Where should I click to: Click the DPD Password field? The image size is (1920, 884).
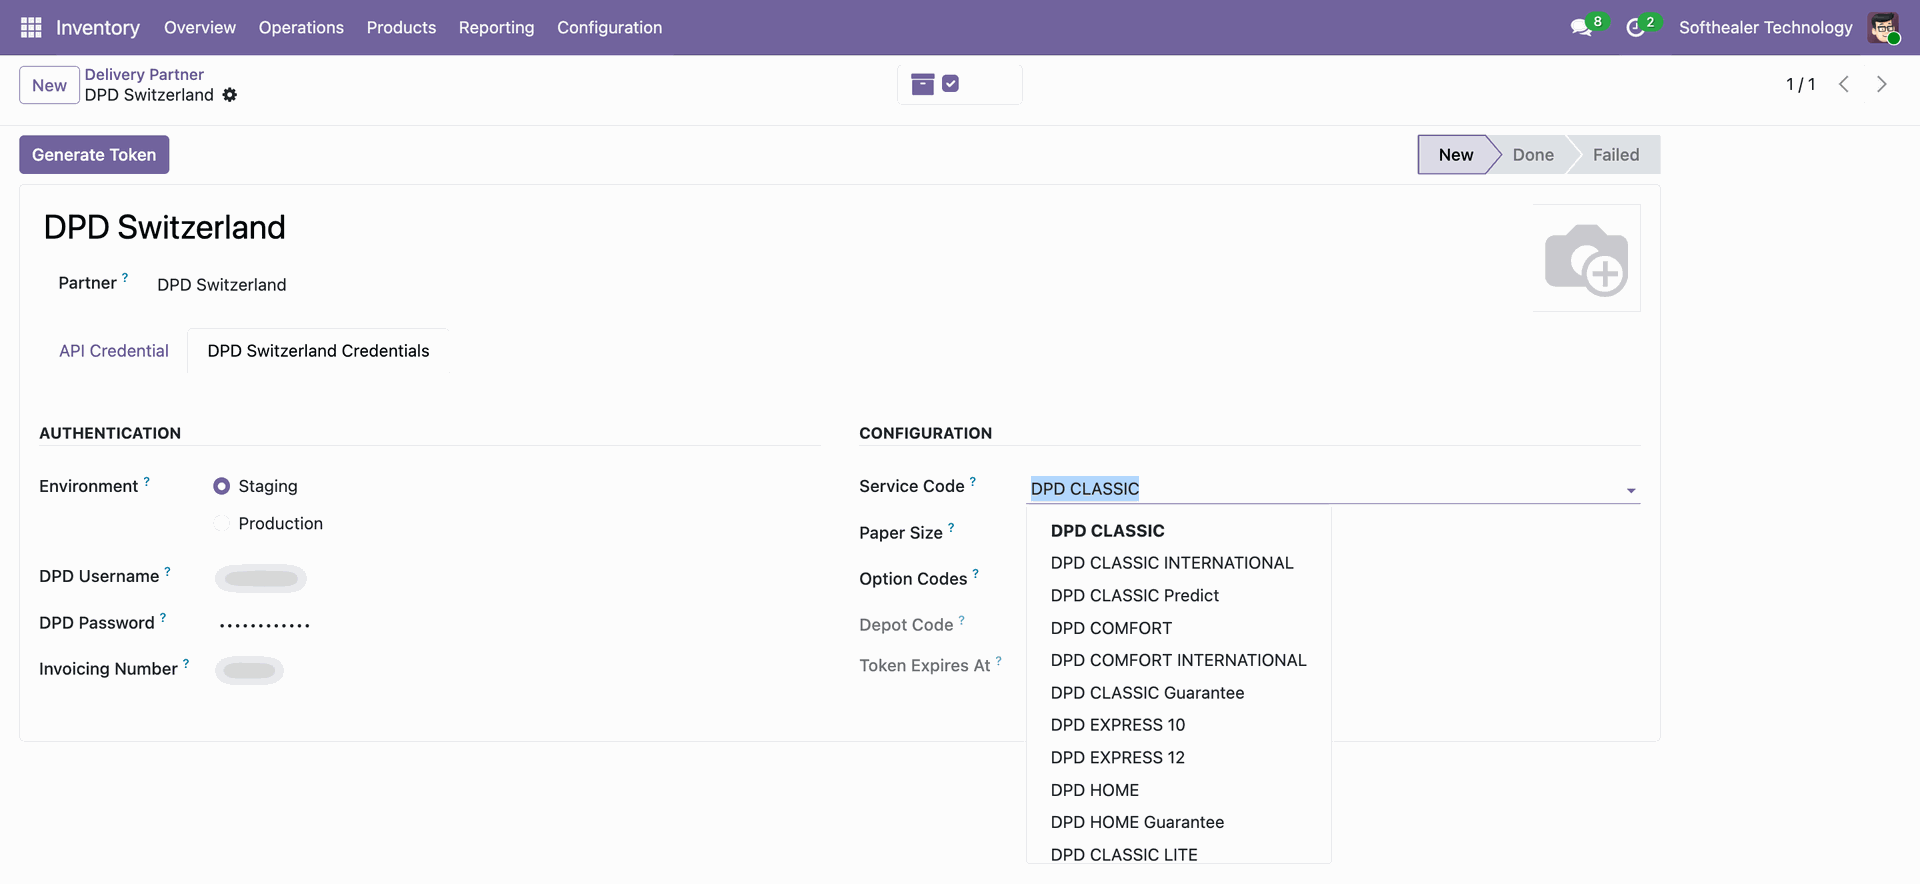pyautogui.click(x=265, y=625)
